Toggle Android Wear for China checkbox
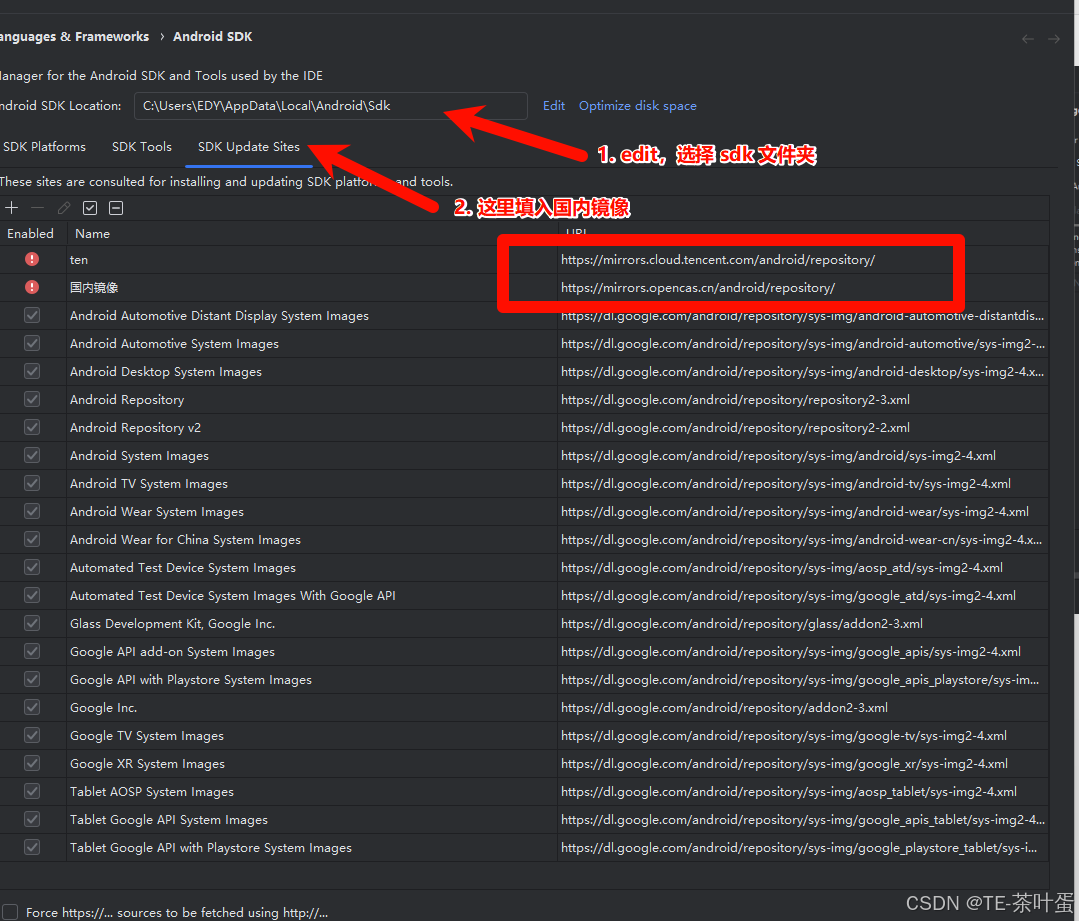Screen dimensions: 1079x921 coord(32,540)
